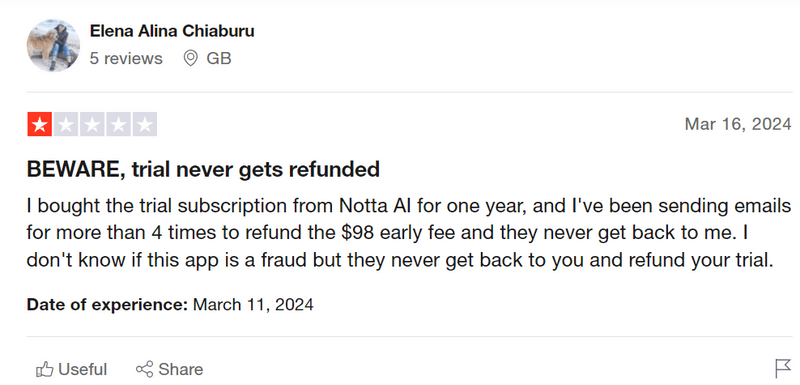Click the thumbs-up icon beside Useful

[45, 369]
